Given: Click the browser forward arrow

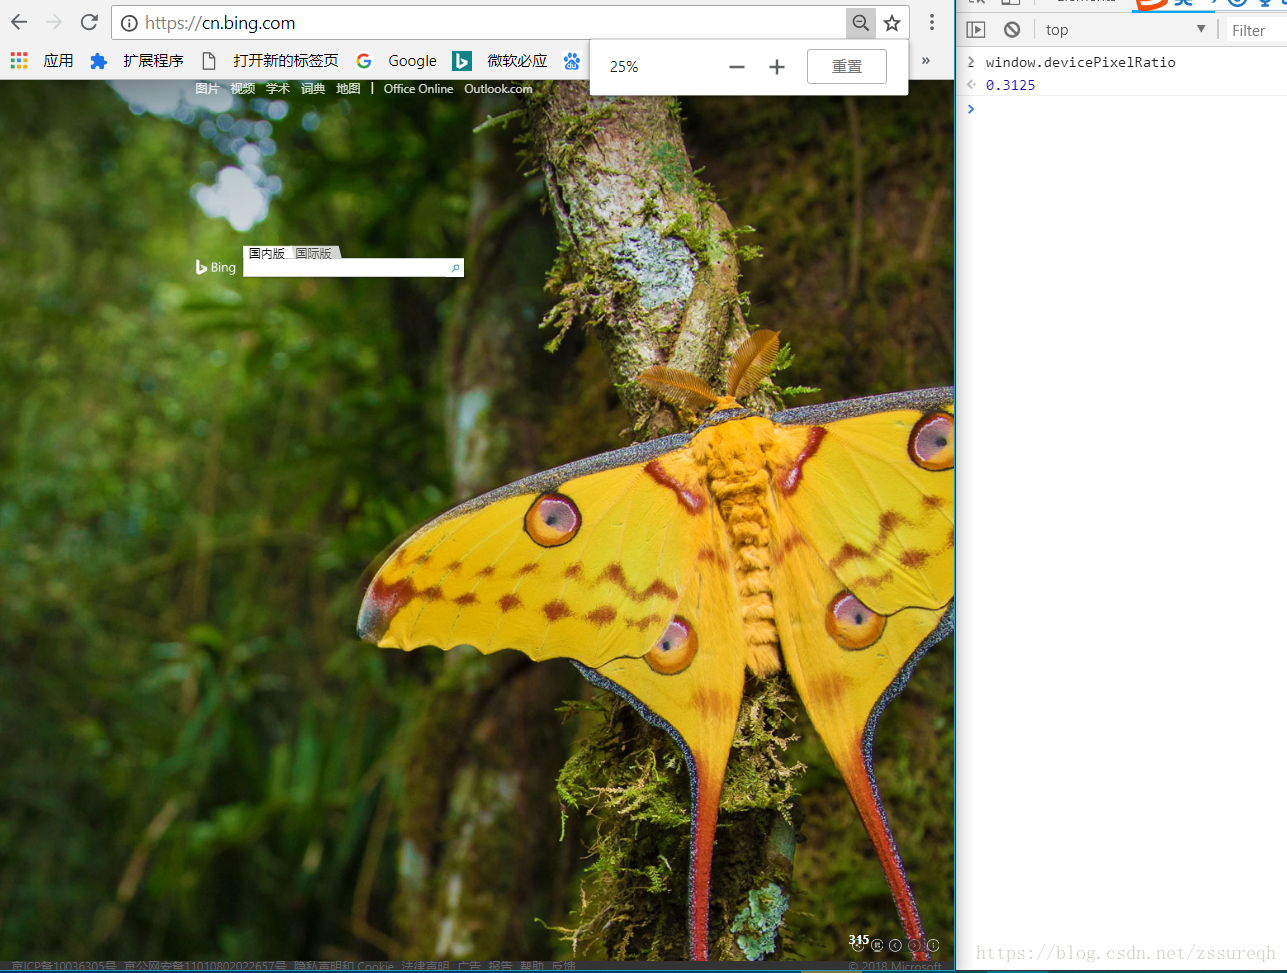Looking at the screenshot, I should 54,22.
